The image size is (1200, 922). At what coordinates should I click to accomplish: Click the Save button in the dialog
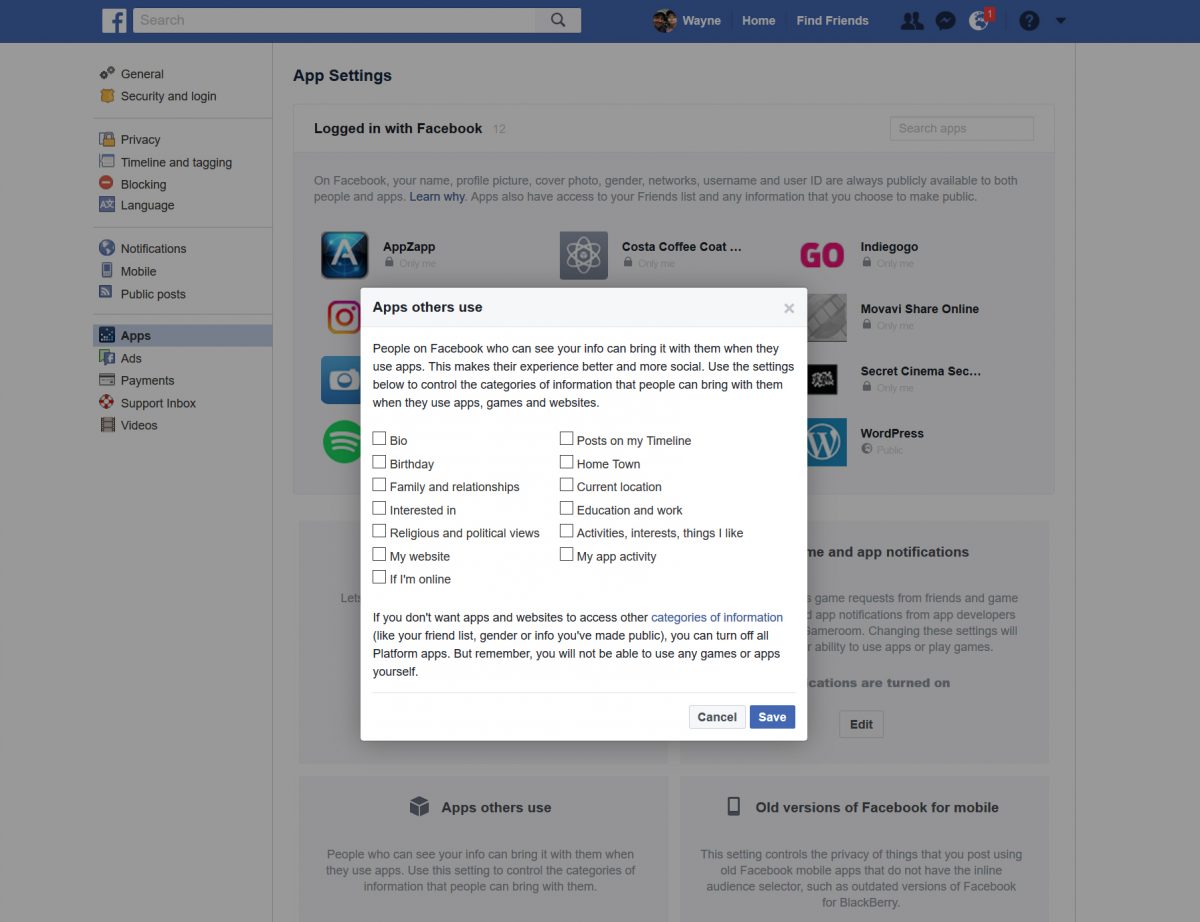pos(771,717)
